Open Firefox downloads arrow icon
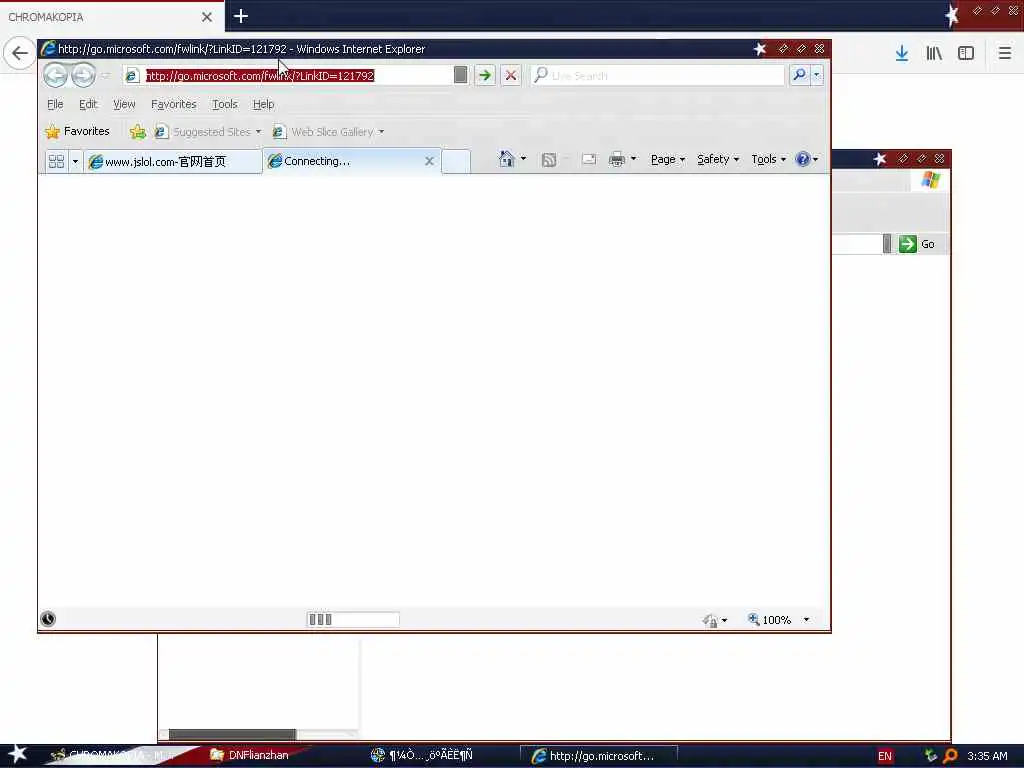The image size is (1024, 768). pos(902,53)
